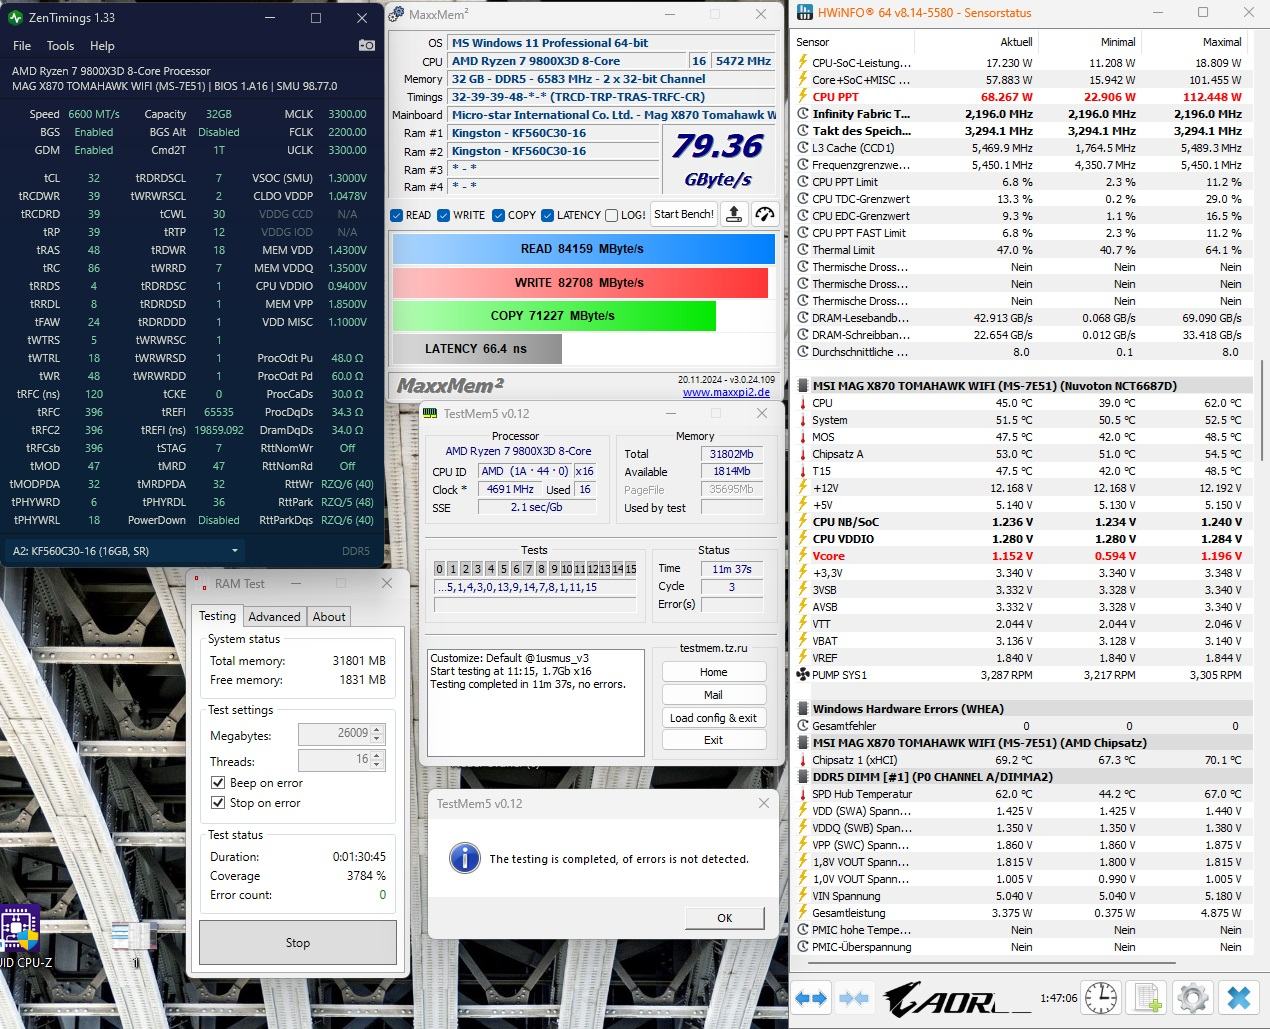Toggle Beep on error checkbox
Screen dimensions: 1270x1029
tap(218, 783)
